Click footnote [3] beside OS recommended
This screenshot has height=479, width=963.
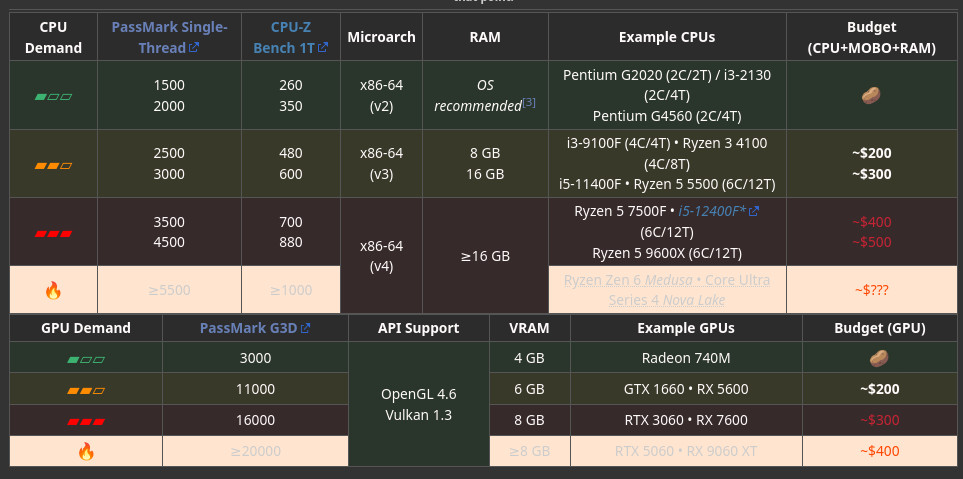pos(529,103)
